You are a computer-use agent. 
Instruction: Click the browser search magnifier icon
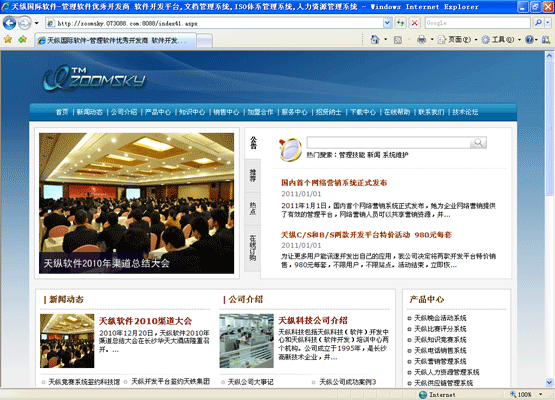(538, 23)
